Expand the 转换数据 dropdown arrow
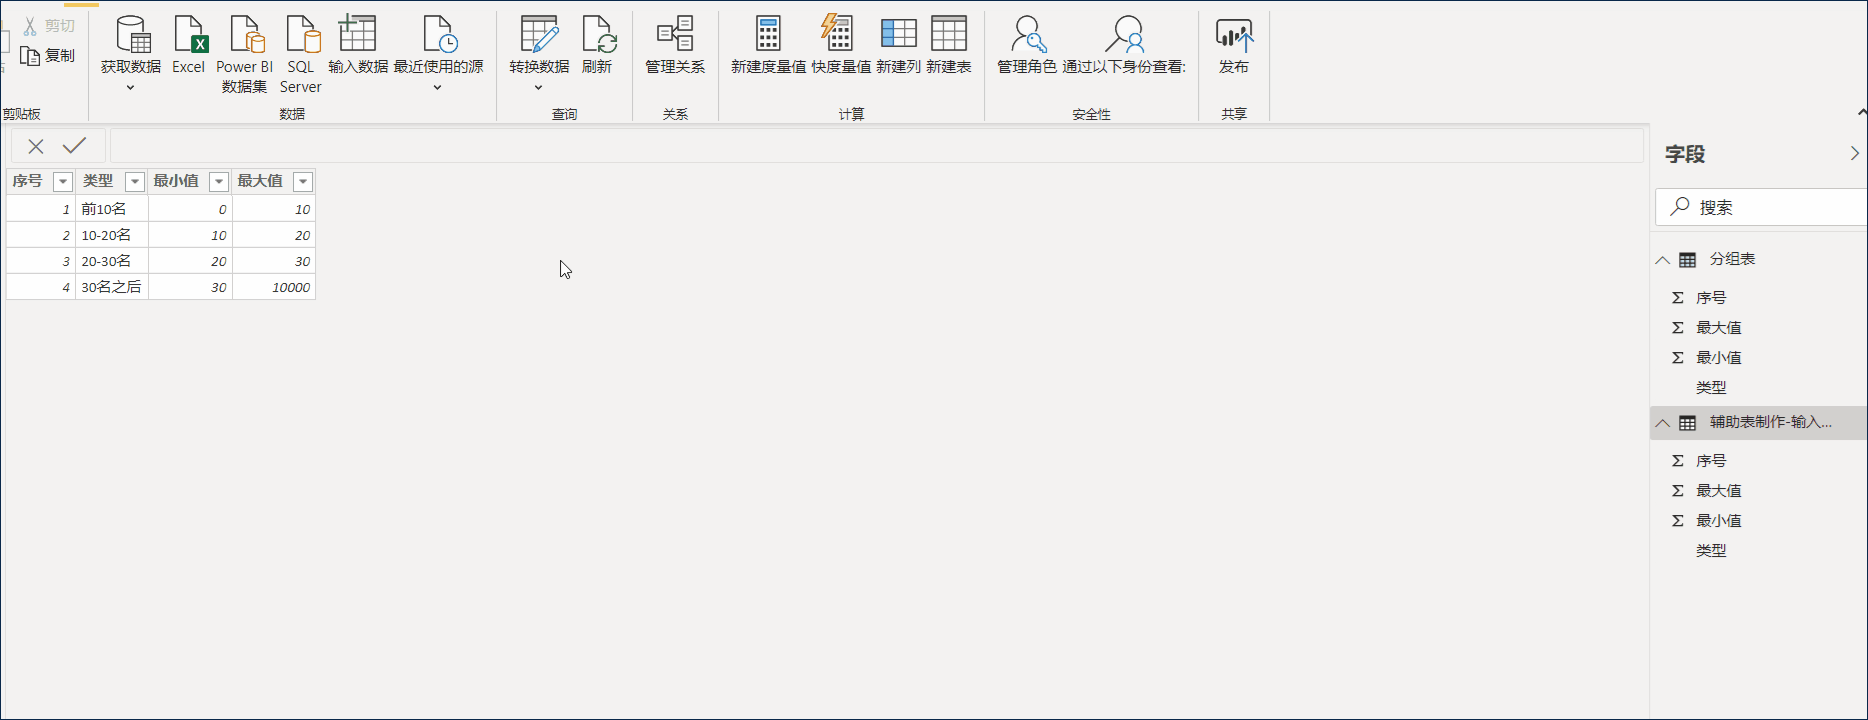Image resolution: width=1868 pixels, height=720 pixels. pyautogui.click(x=538, y=88)
